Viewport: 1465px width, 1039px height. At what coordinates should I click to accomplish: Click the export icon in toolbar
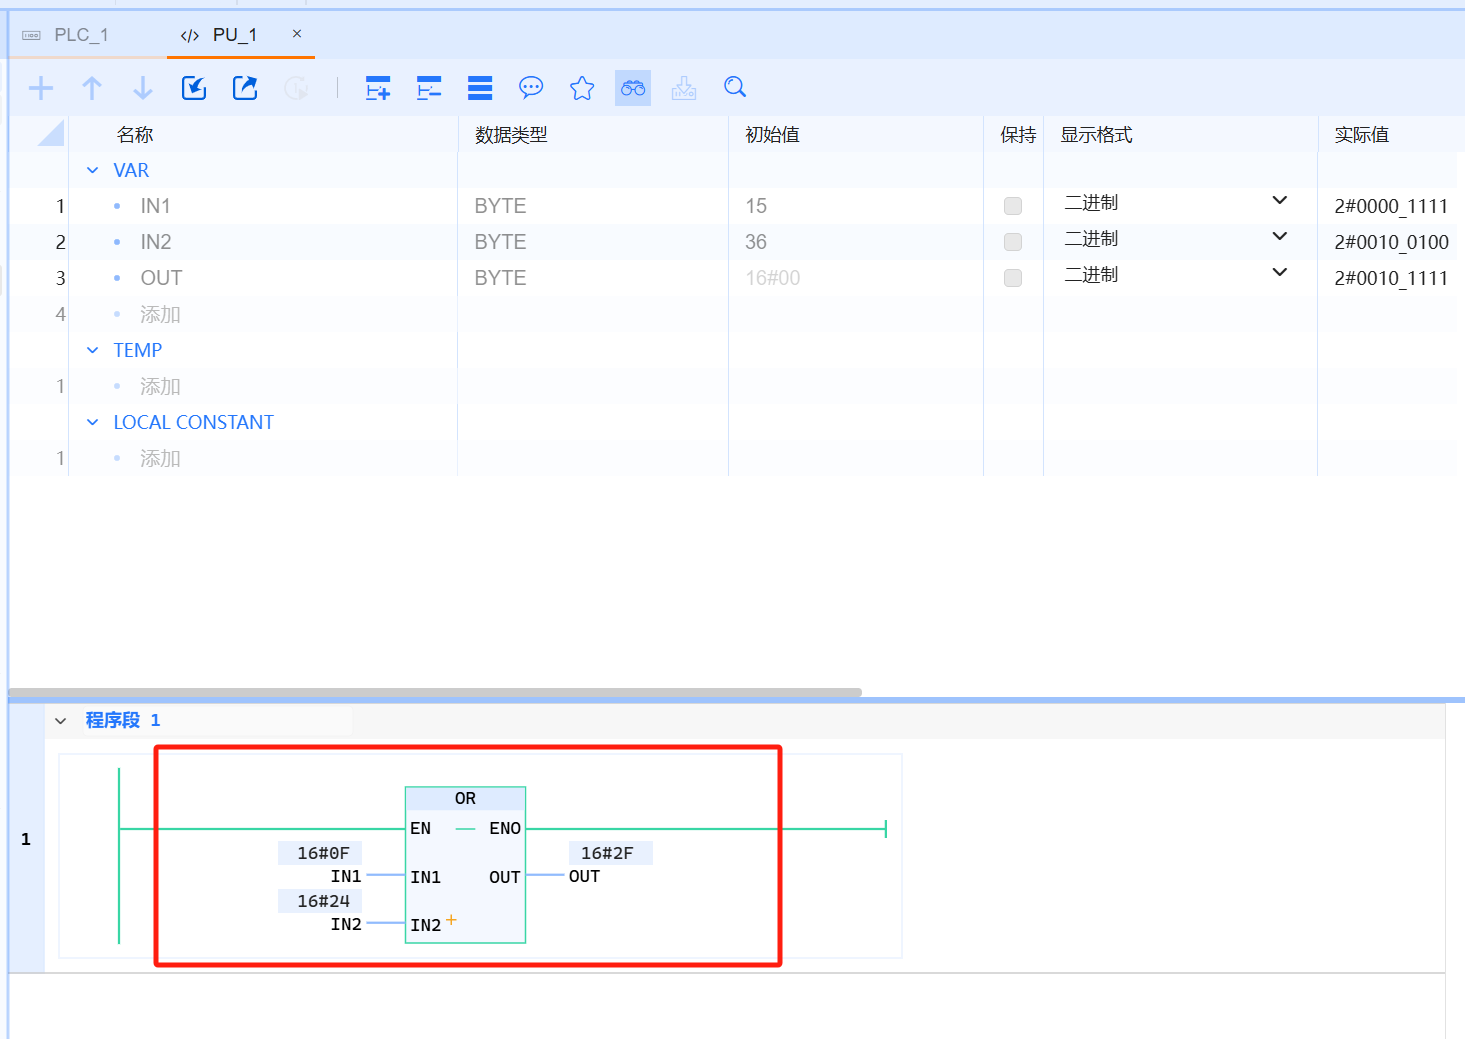click(245, 88)
